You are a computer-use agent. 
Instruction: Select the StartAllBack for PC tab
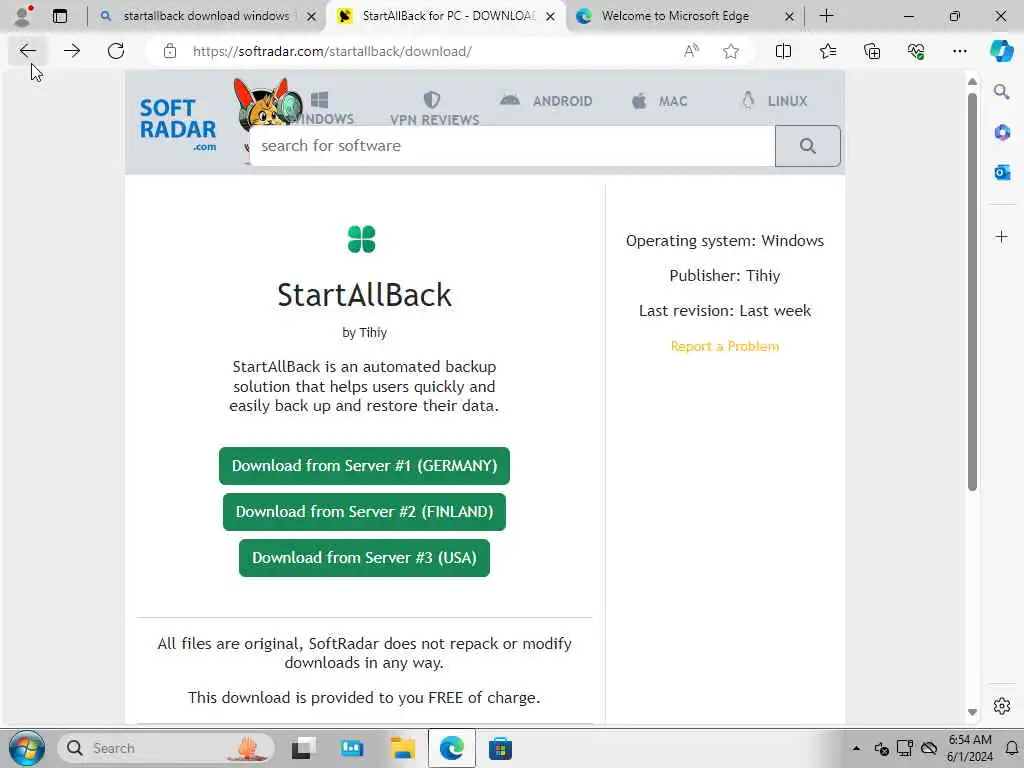(x=448, y=16)
